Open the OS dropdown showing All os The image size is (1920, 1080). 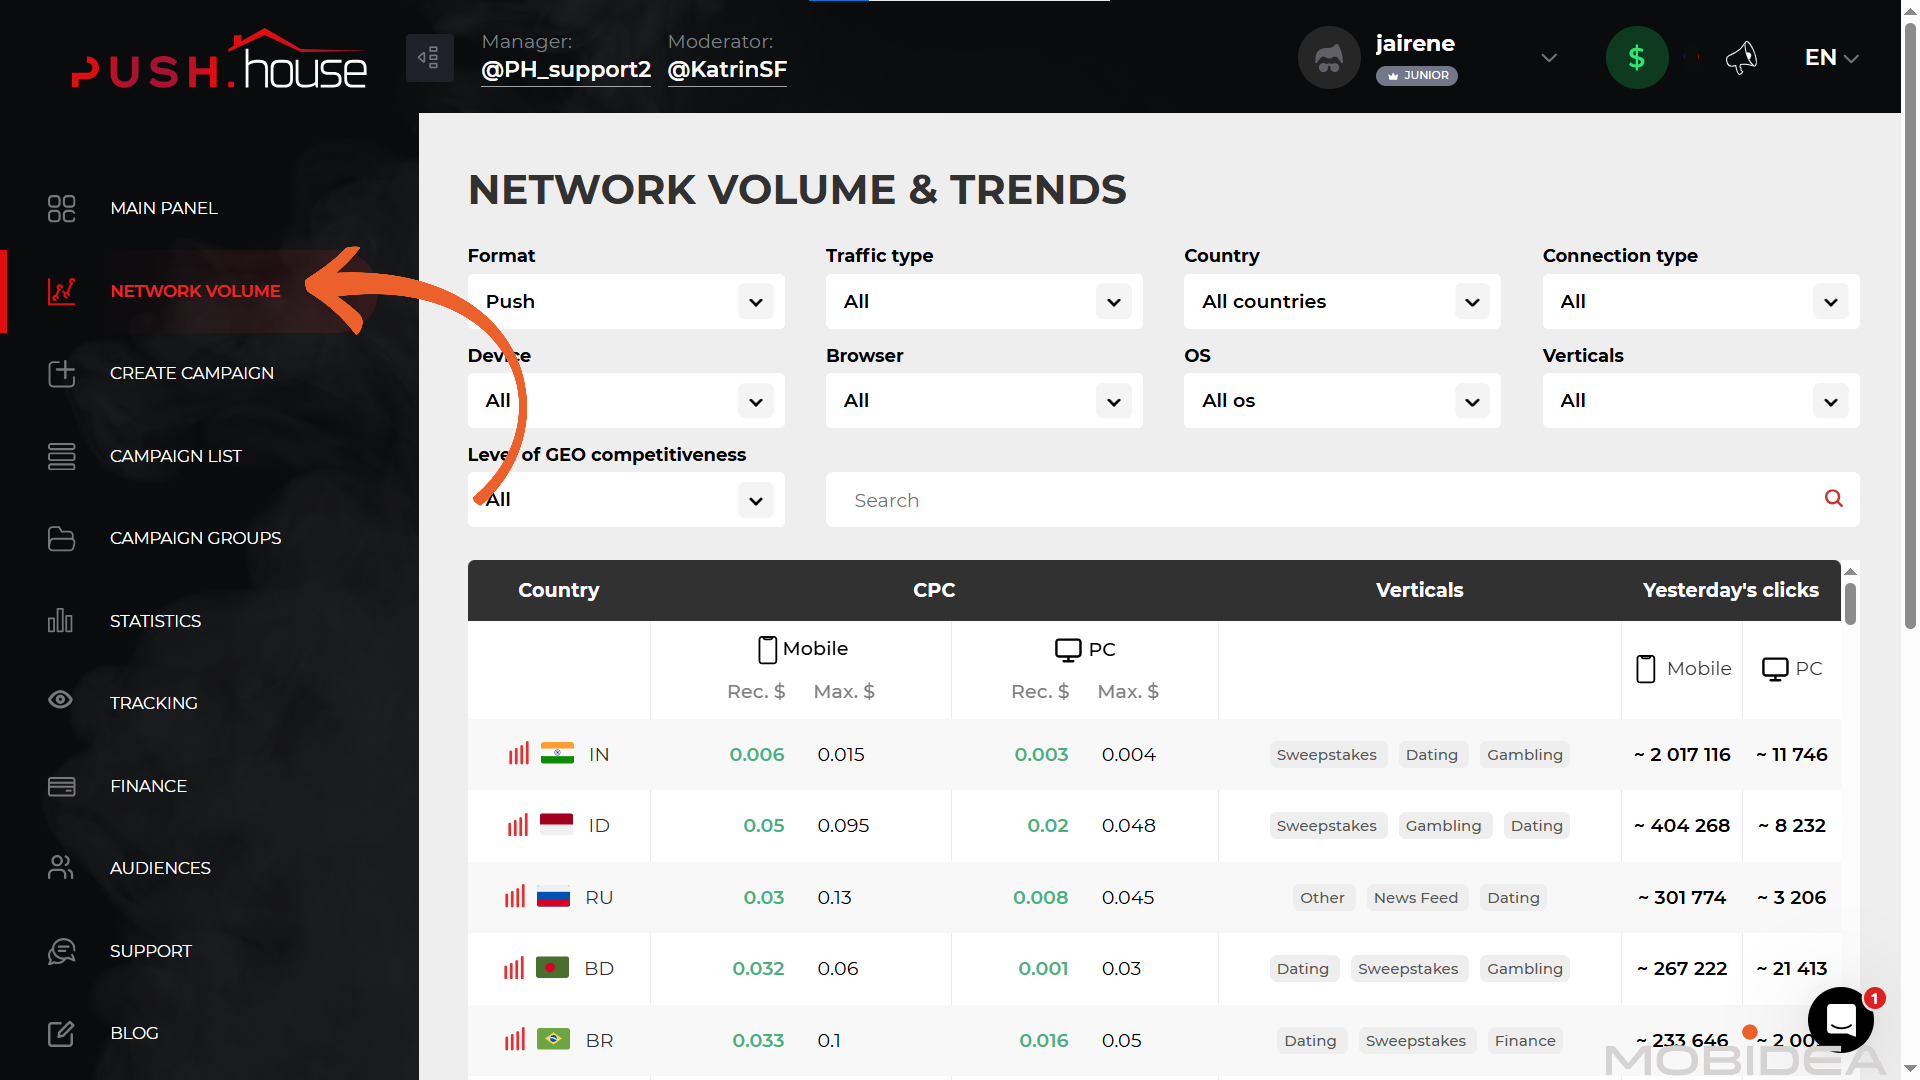tap(1341, 400)
